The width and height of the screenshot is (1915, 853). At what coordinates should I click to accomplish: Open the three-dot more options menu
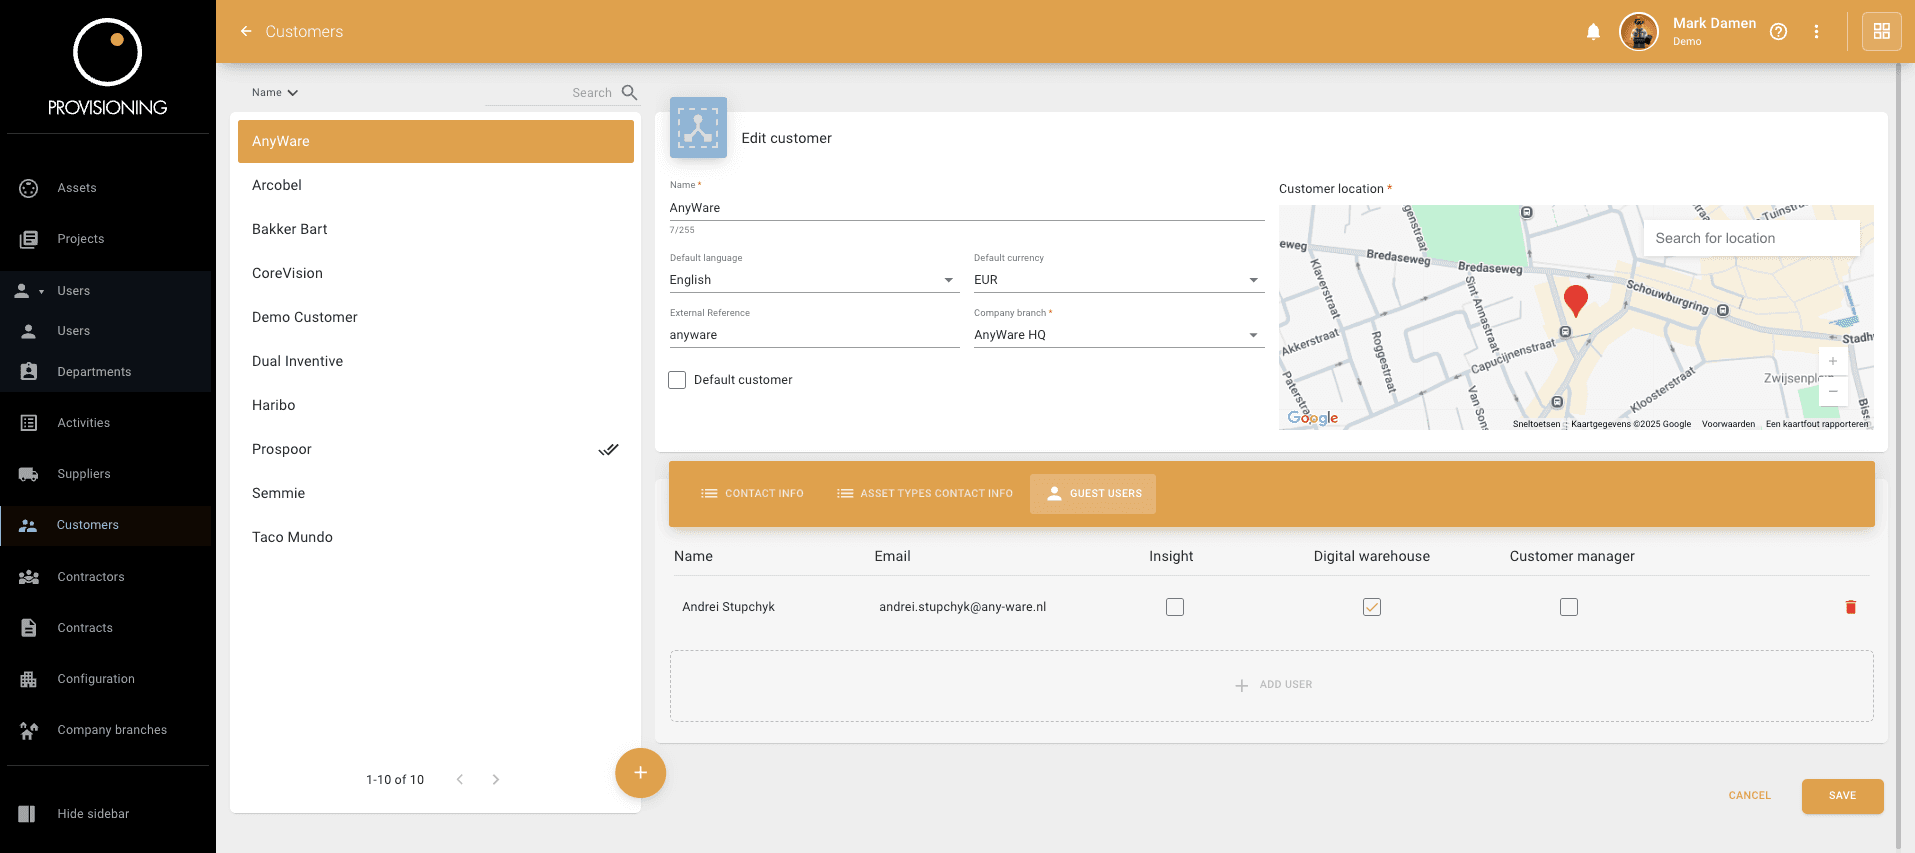(1816, 32)
